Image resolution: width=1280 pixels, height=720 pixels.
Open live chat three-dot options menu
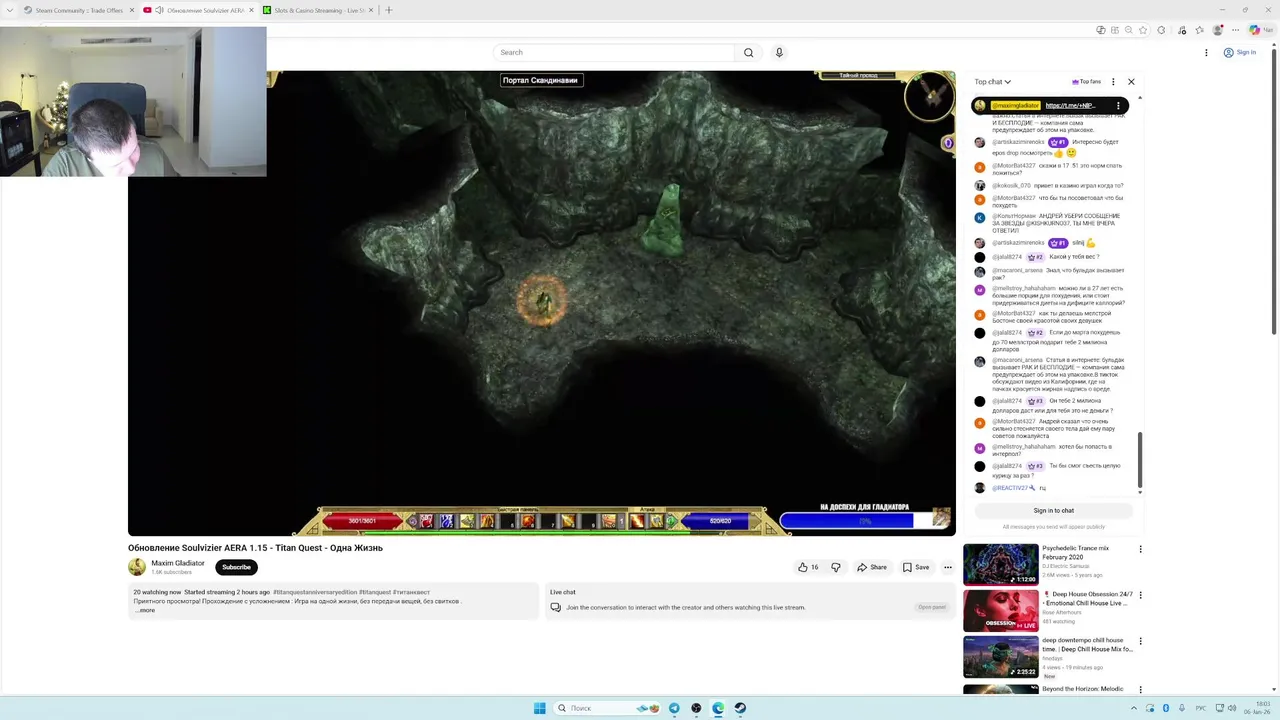pos(1113,82)
